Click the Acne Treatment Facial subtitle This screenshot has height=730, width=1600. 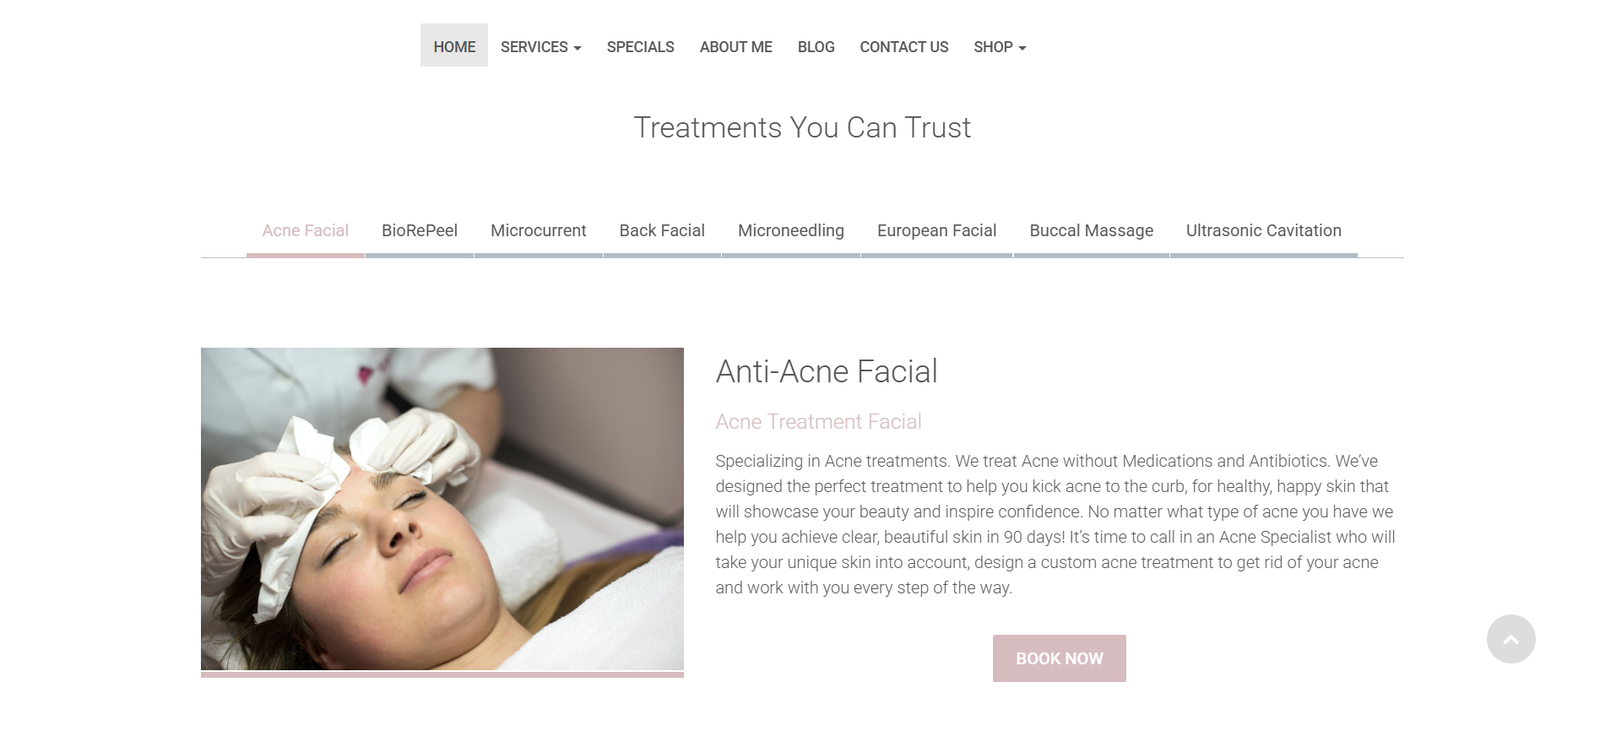(x=819, y=422)
